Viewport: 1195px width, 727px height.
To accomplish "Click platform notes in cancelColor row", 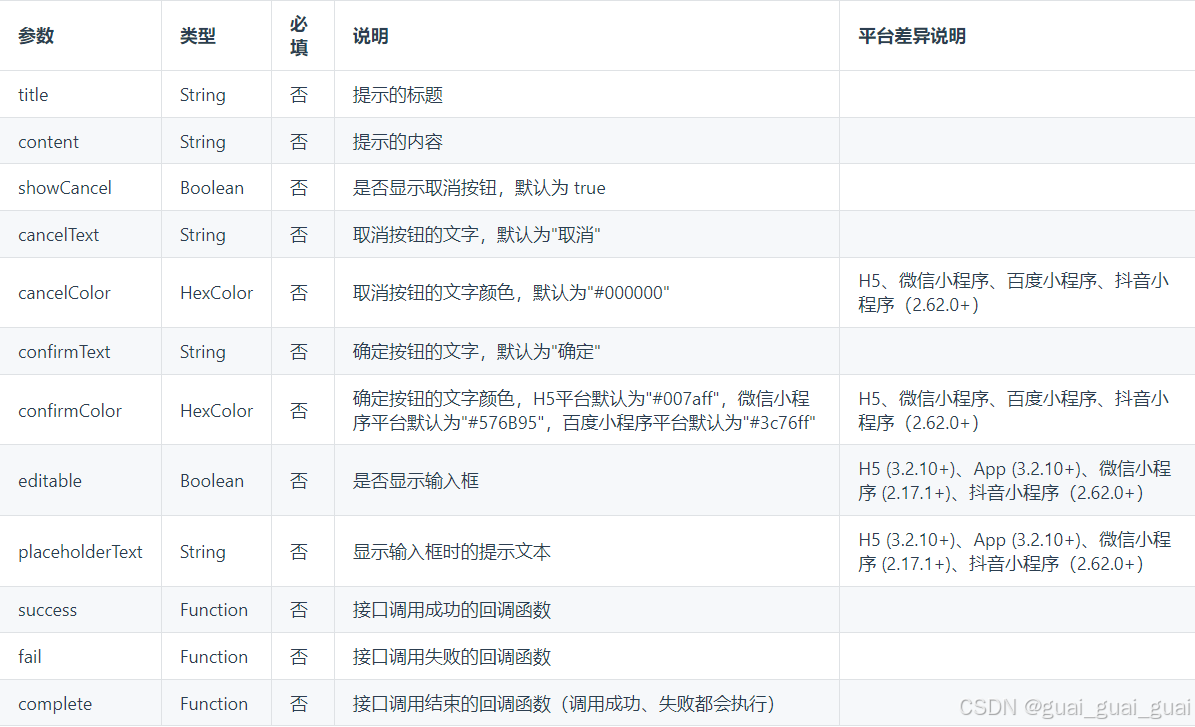I will coord(1014,293).
